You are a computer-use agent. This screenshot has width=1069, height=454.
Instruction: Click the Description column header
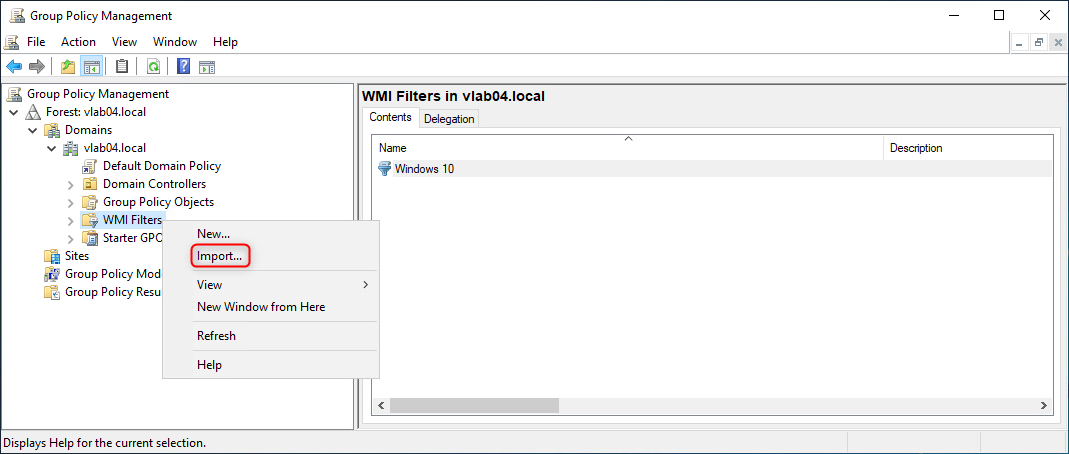[916, 148]
